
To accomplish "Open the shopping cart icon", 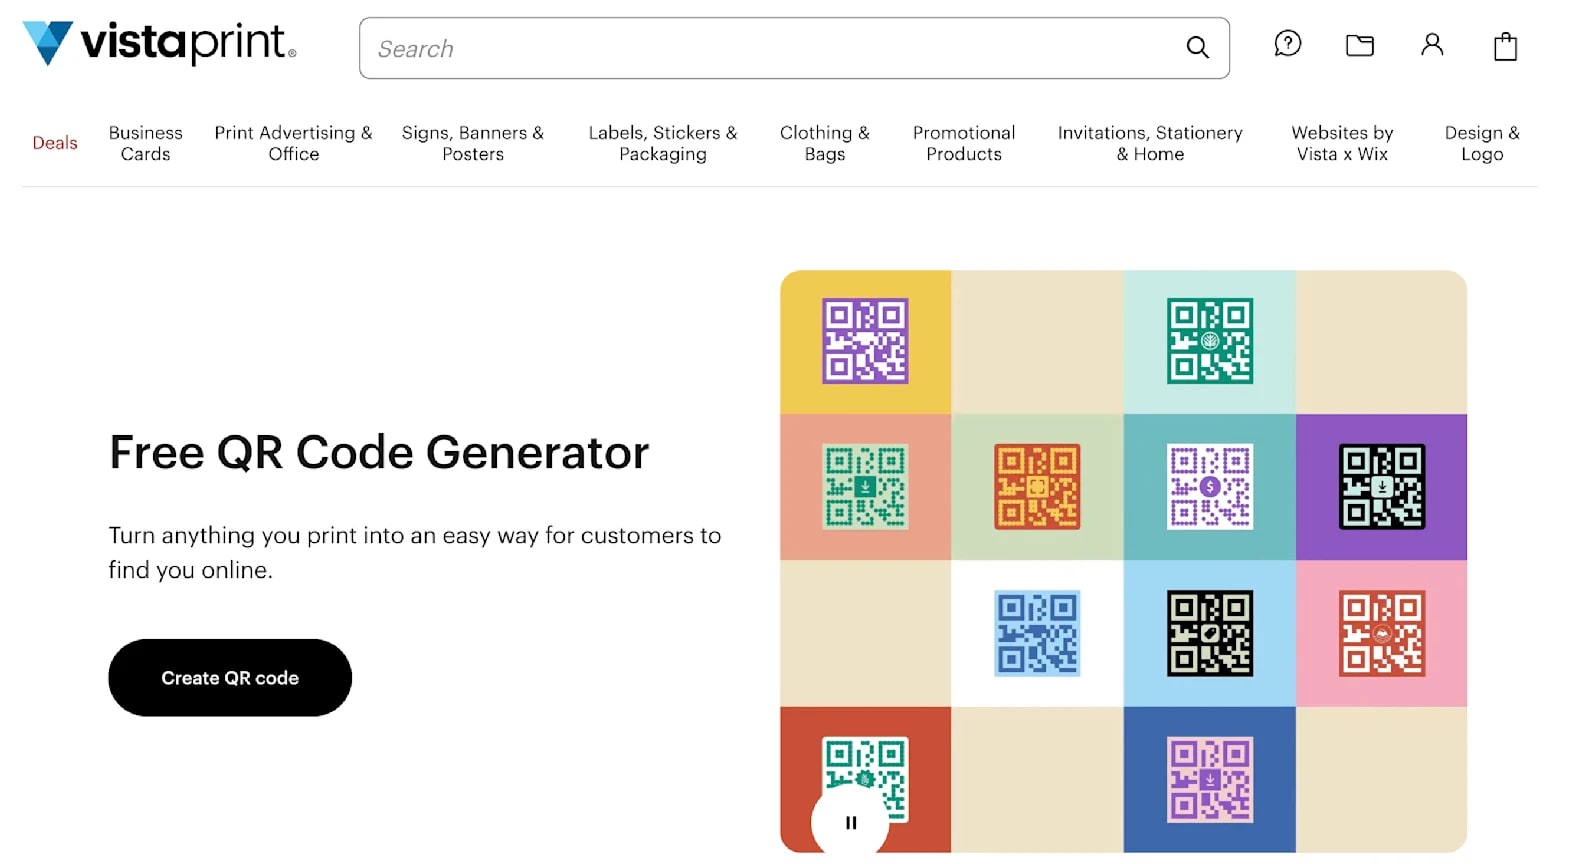I will [1505, 44].
